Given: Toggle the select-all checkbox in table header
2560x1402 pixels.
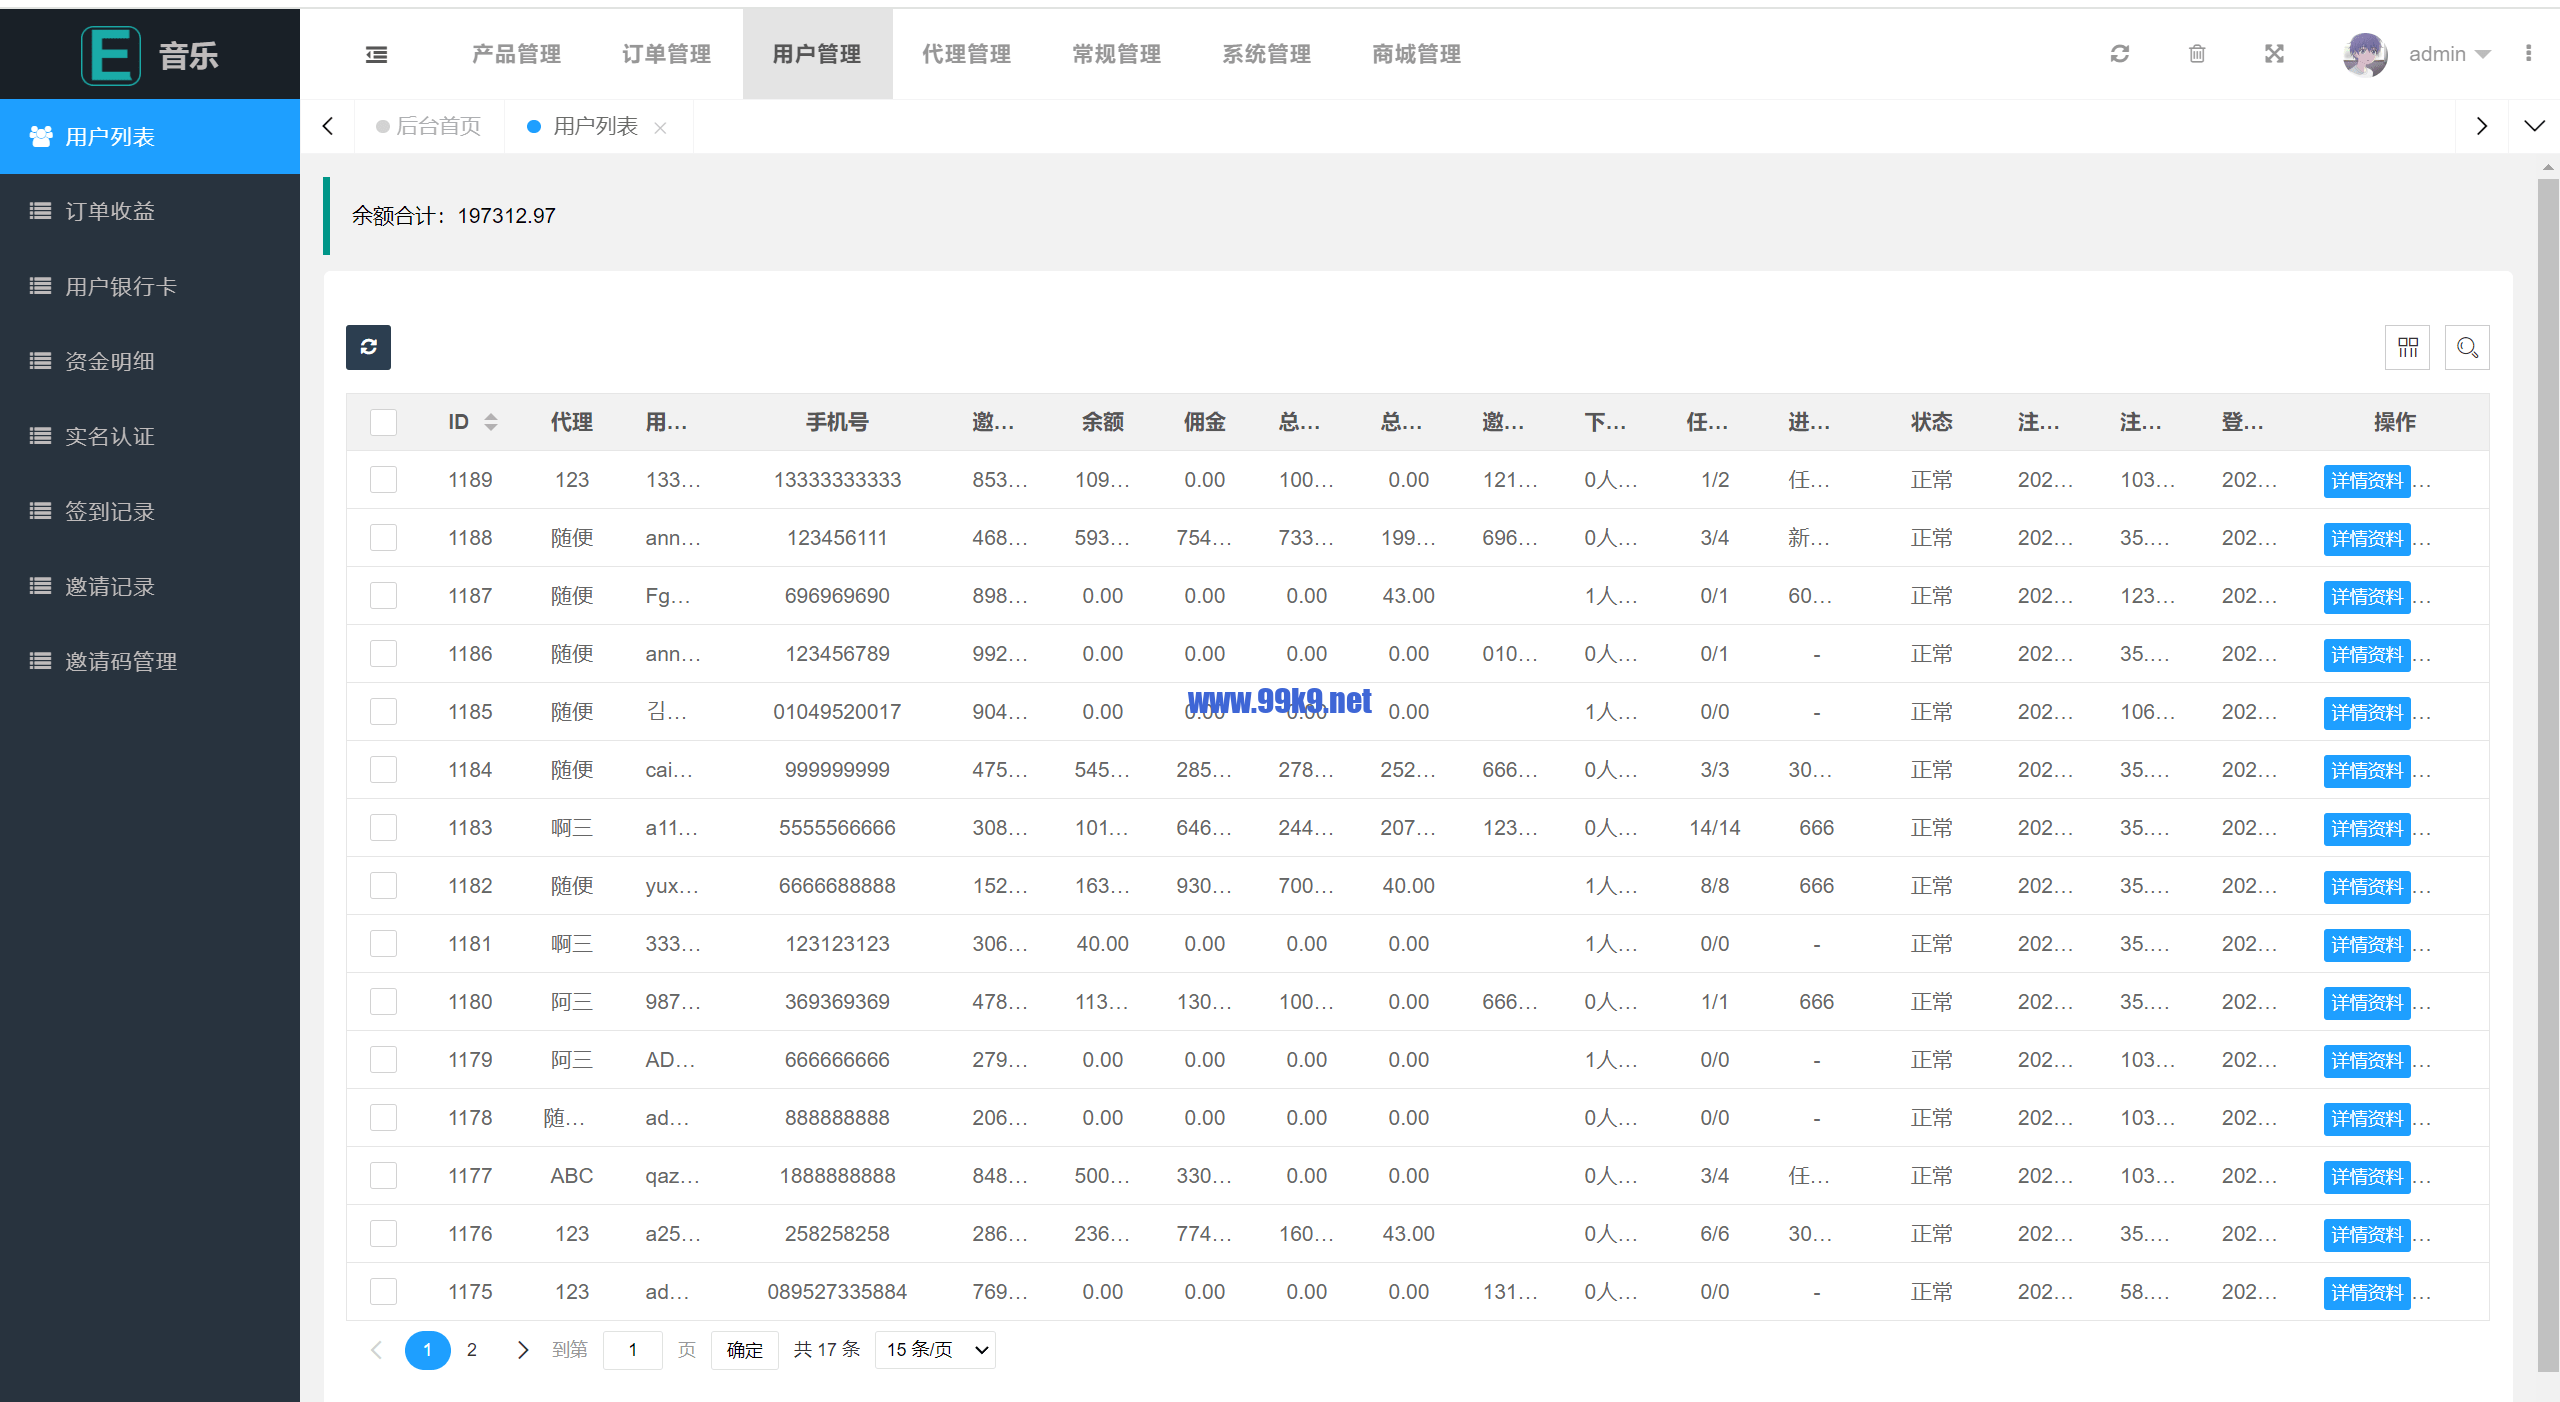Looking at the screenshot, I should tap(383, 422).
